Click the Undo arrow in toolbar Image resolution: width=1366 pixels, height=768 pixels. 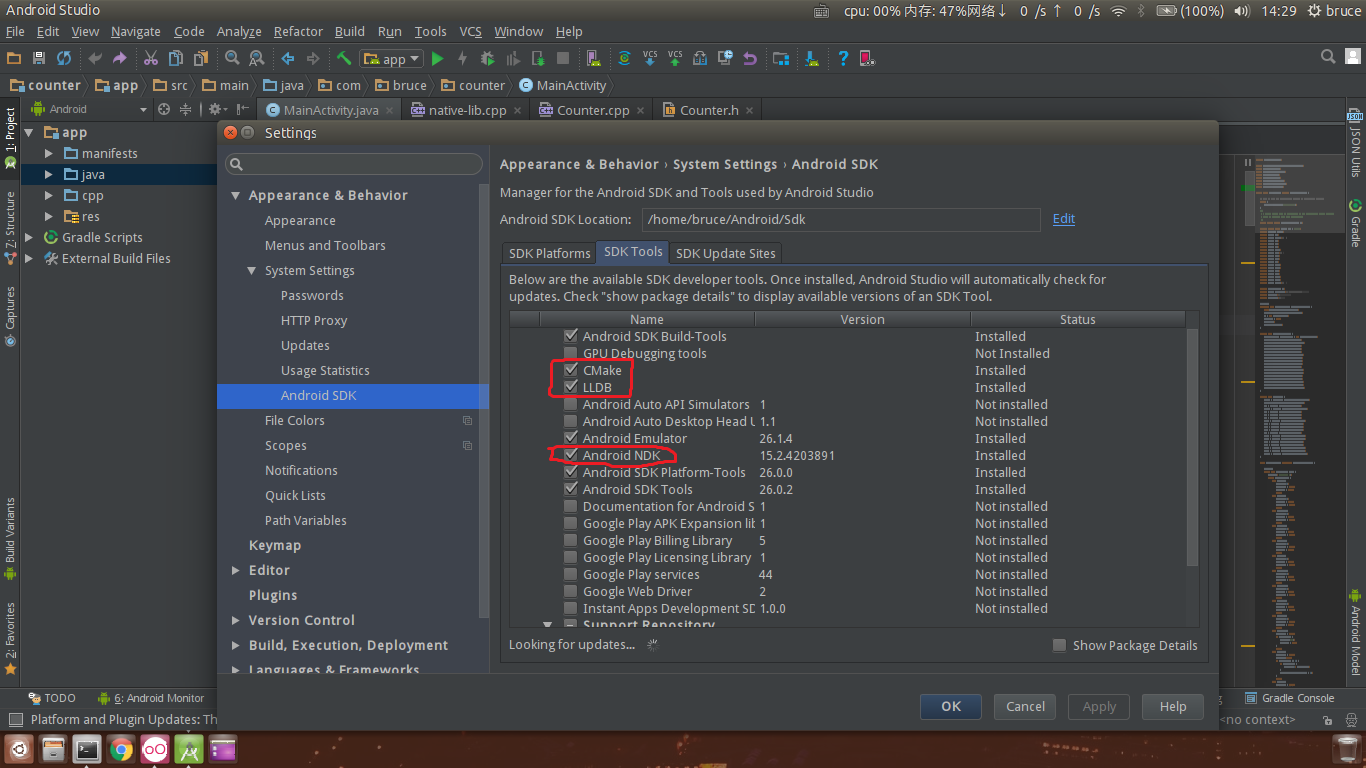(95, 59)
